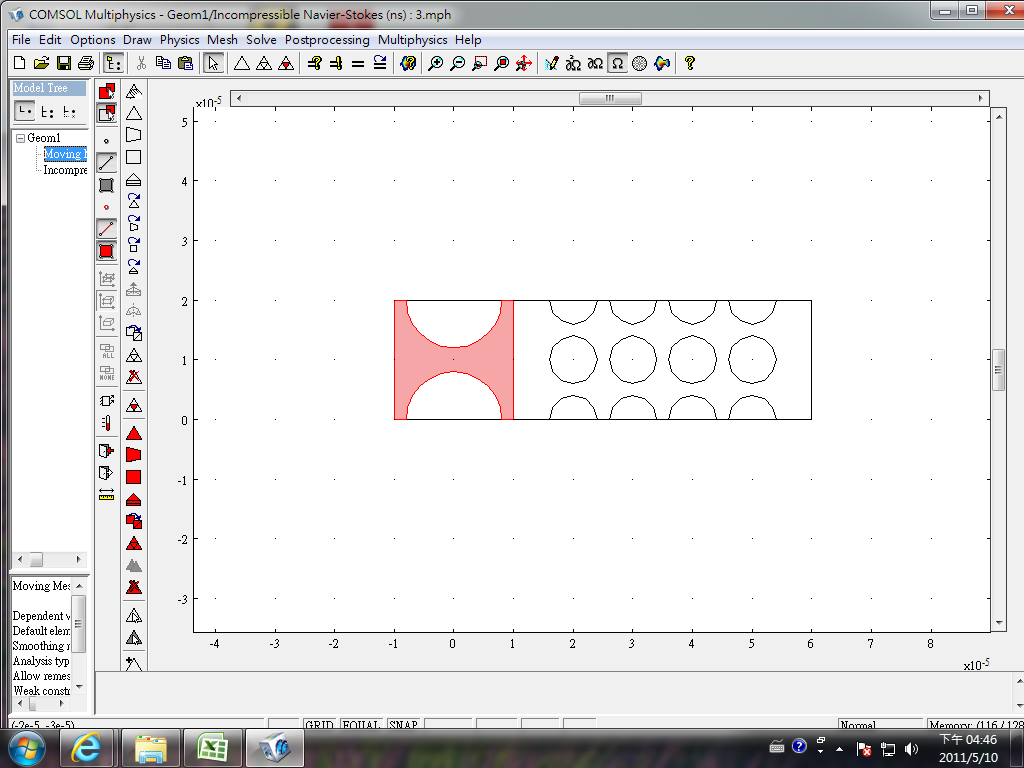This screenshot has width=1024, height=768.
Task: Open Excel from the Windows taskbar
Action: pos(212,748)
